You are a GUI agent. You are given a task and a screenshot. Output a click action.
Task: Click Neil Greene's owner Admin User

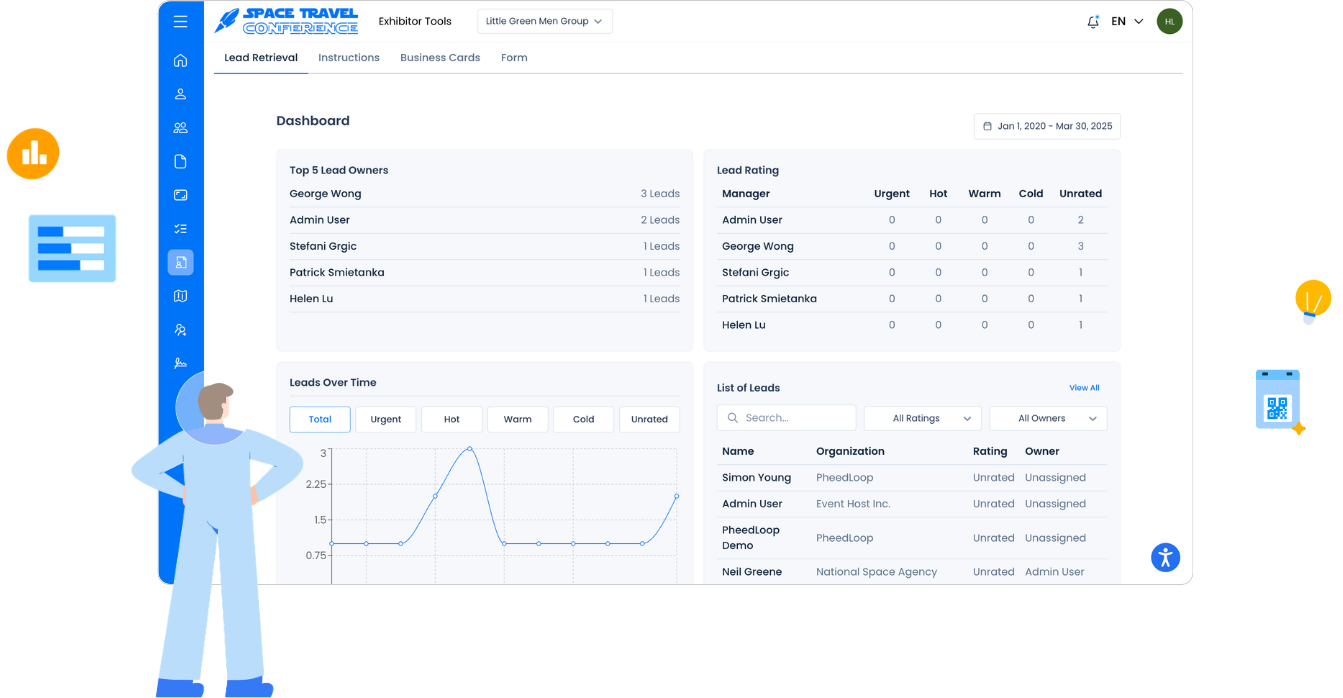coord(1055,572)
